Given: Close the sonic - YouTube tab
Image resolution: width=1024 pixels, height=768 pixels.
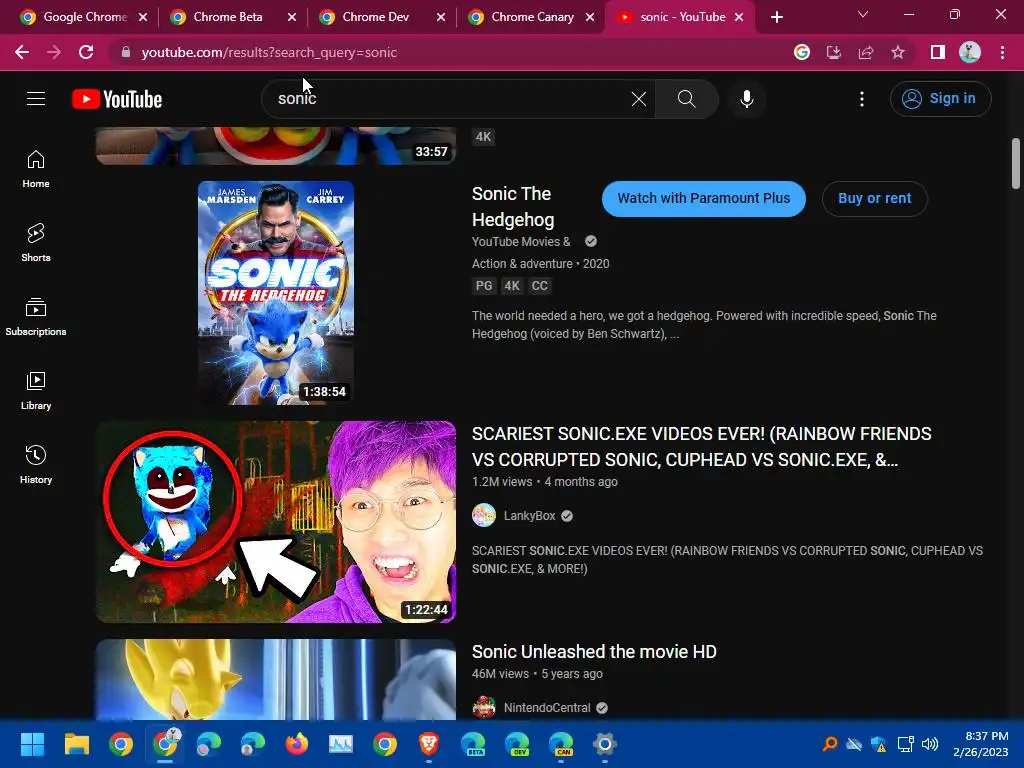Looking at the screenshot, I should [x=739, y=17].
